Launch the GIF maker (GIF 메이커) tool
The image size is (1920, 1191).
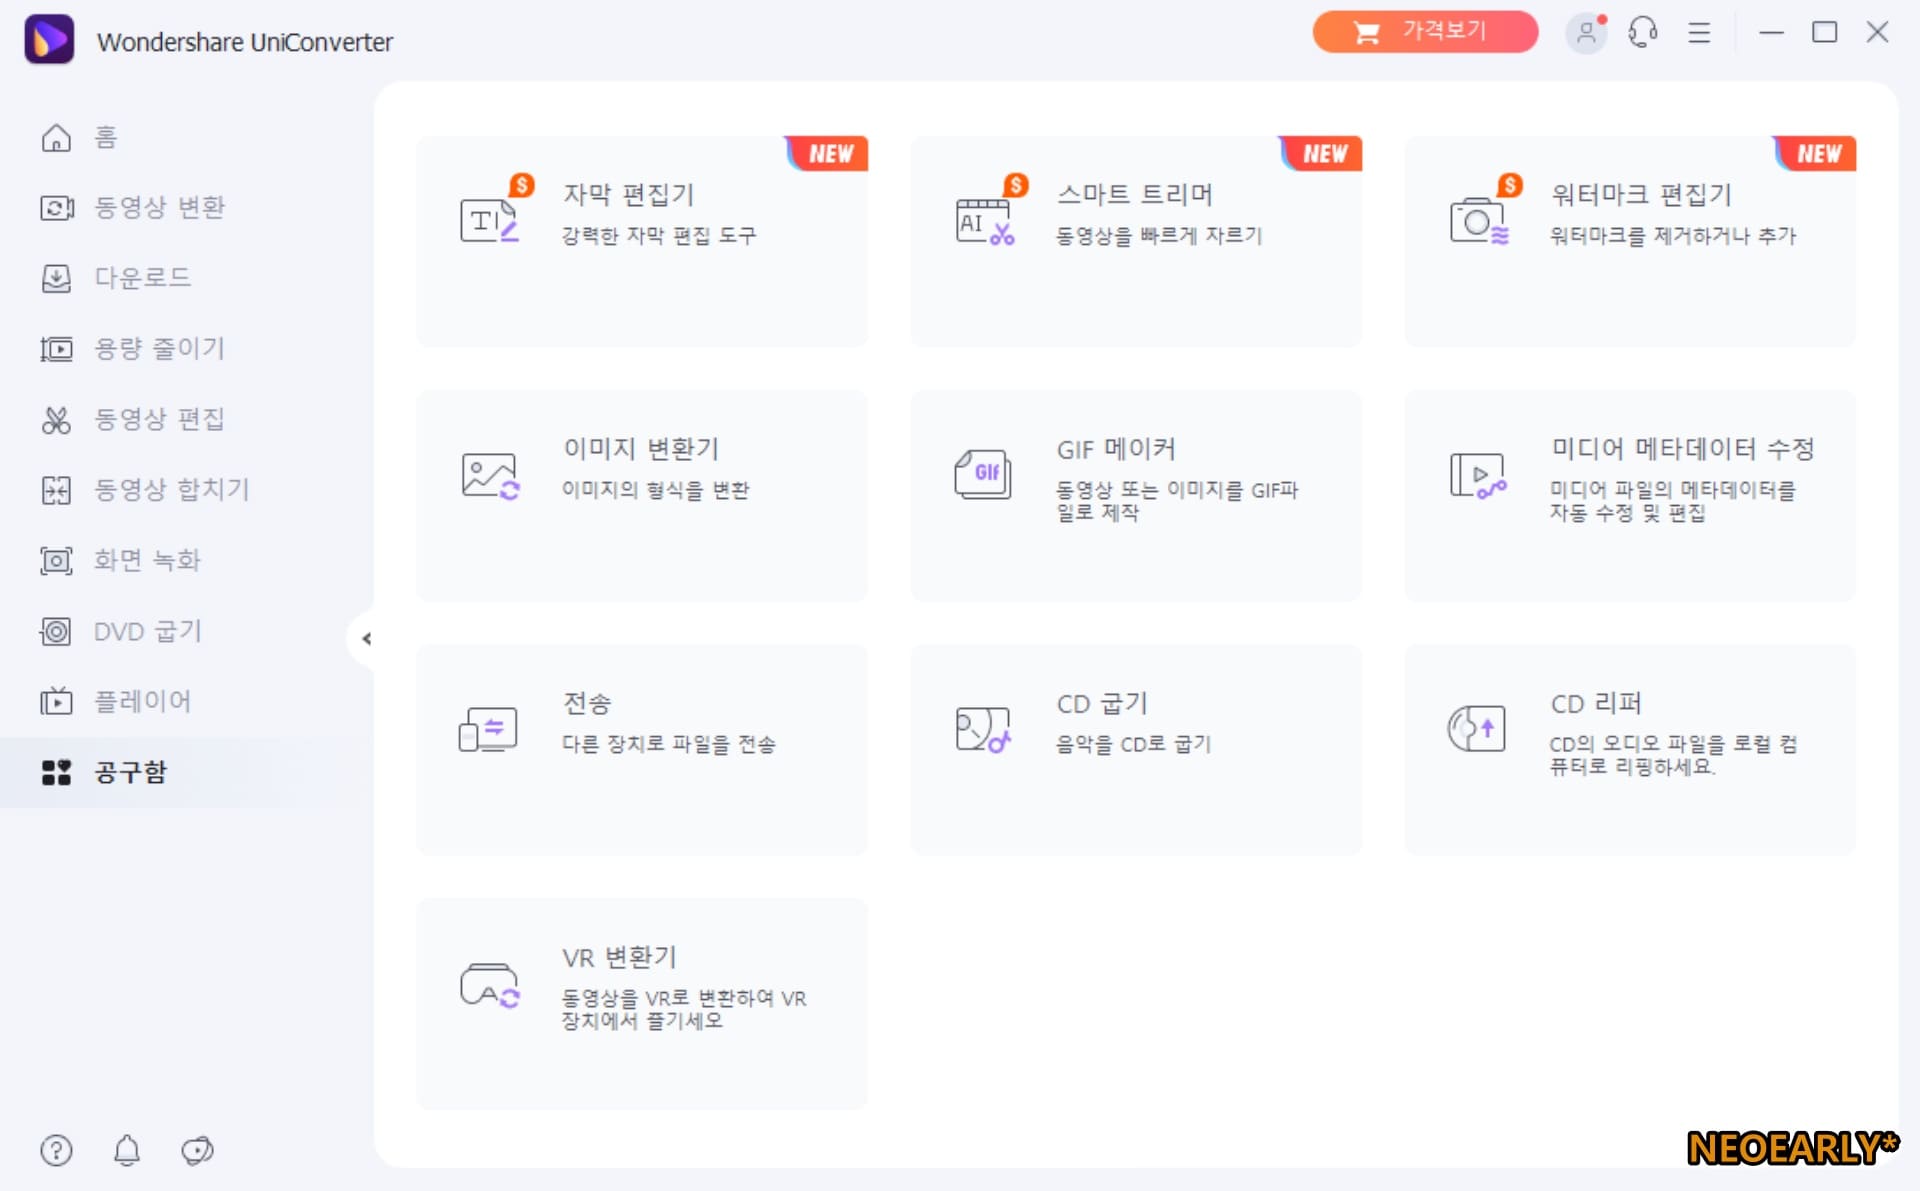1135,496
